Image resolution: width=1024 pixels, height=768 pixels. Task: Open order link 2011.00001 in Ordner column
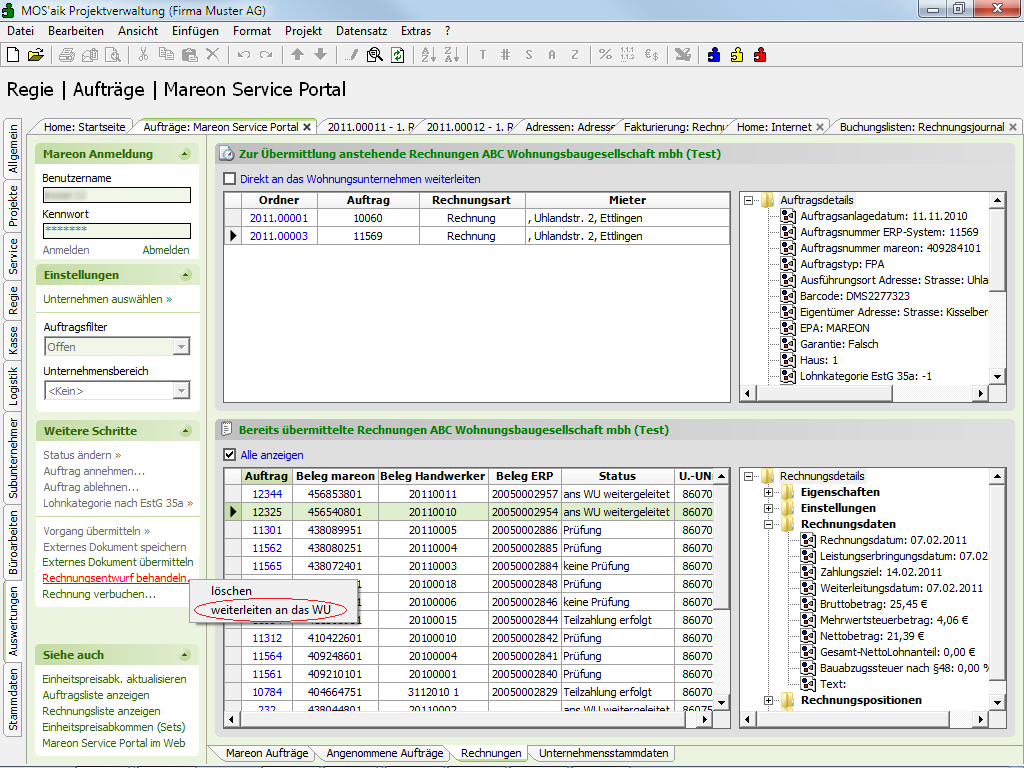click(x=279, y=218)
